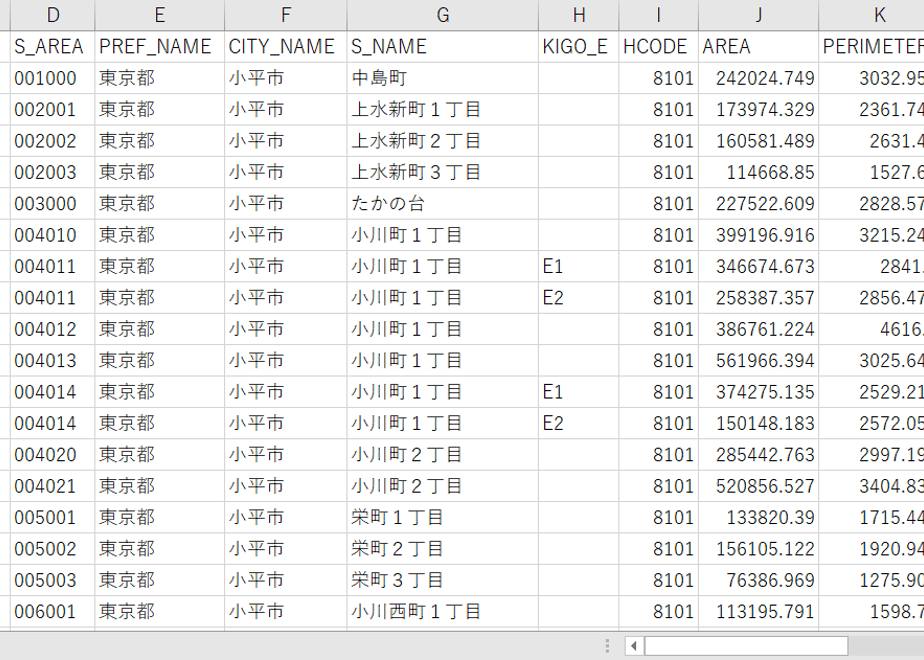Click the E2 cell in row 004014

click(x=579, y=424)
